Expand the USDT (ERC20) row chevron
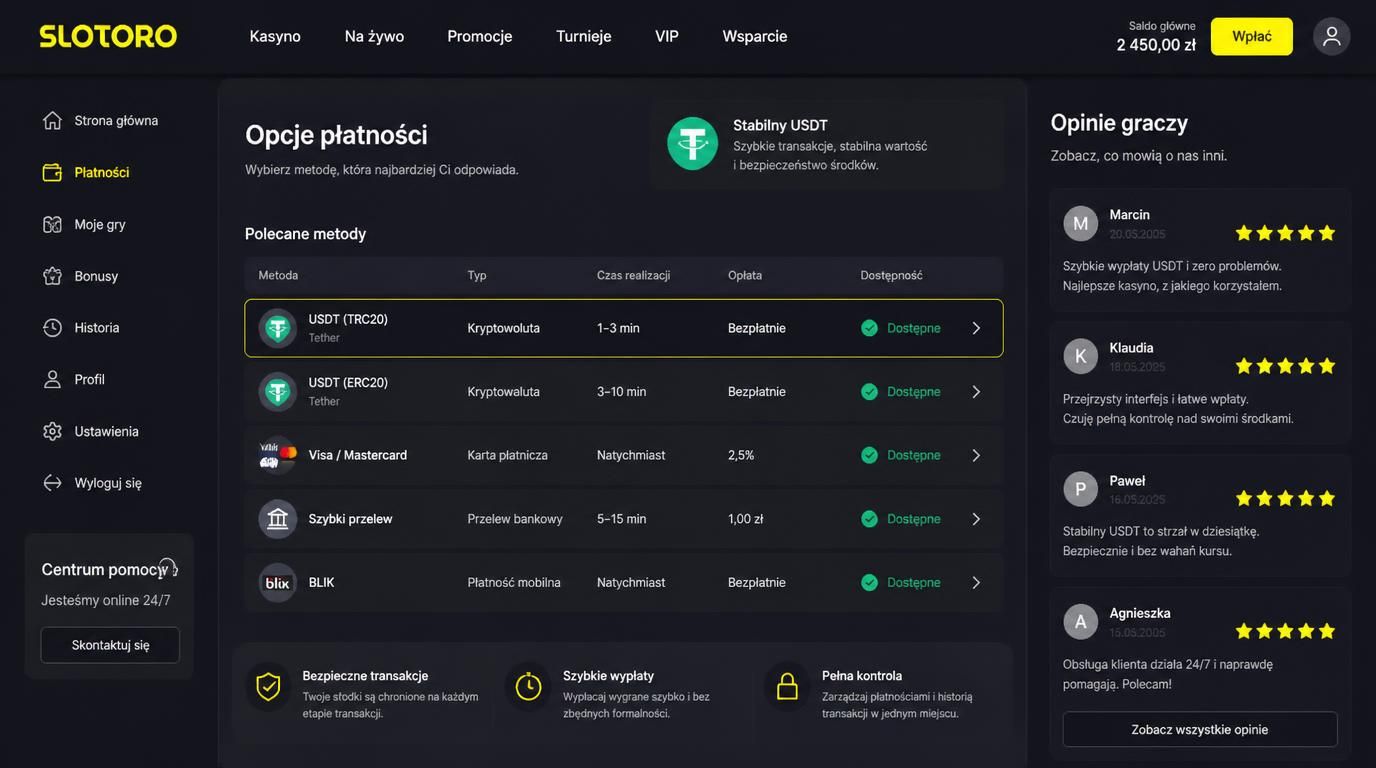This screenshot has width=1376, height=768. point(977,392)
